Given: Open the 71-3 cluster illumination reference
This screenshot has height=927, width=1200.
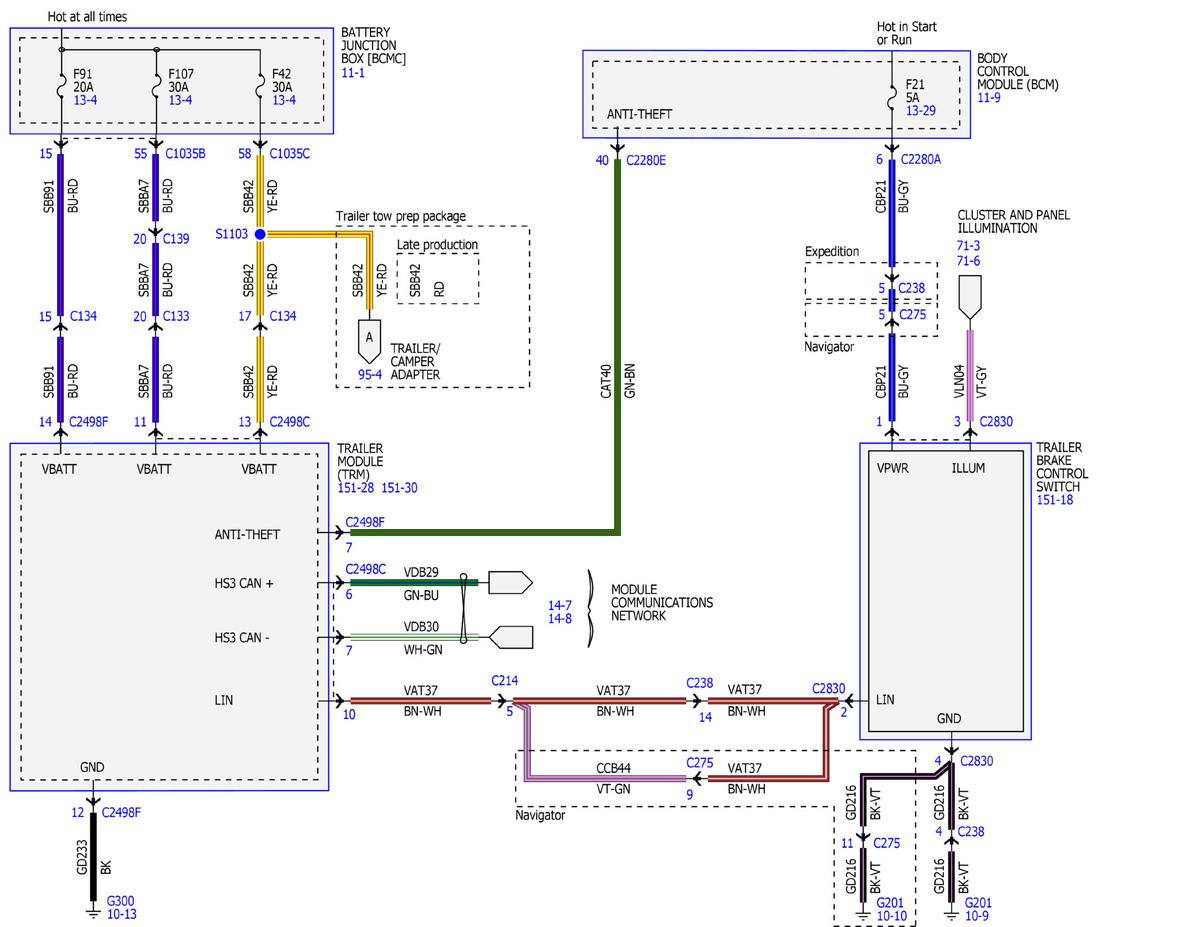Looking at the screenshot, I should point(970,245).
